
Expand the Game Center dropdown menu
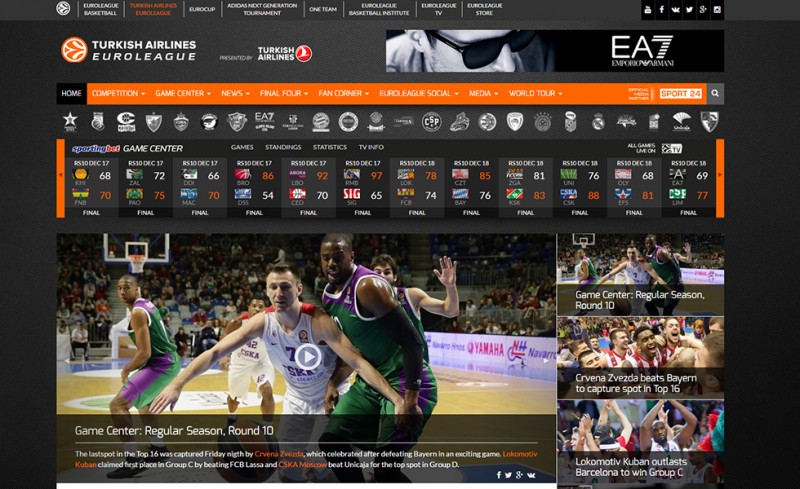pos(183,93)
